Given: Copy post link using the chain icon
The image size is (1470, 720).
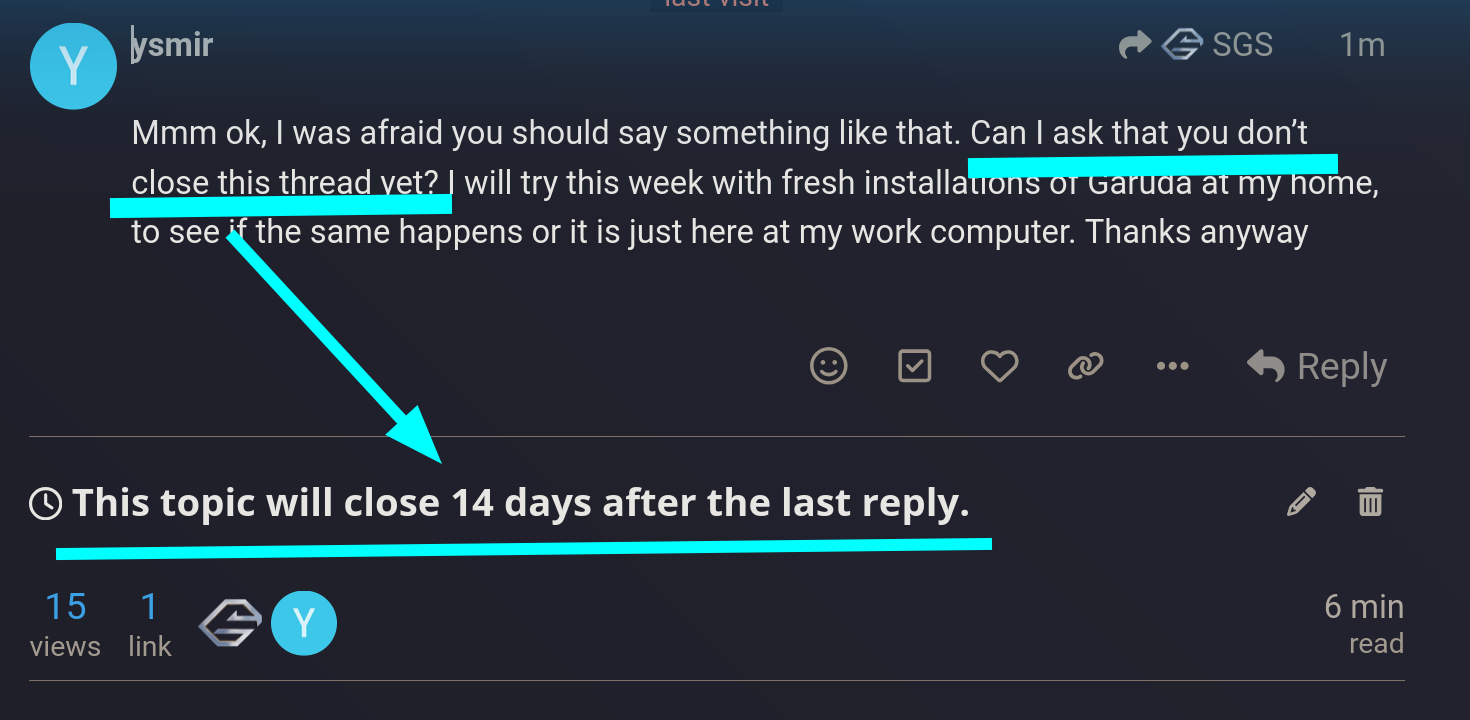Looking at the screenshot, I should coord(1085,367).
